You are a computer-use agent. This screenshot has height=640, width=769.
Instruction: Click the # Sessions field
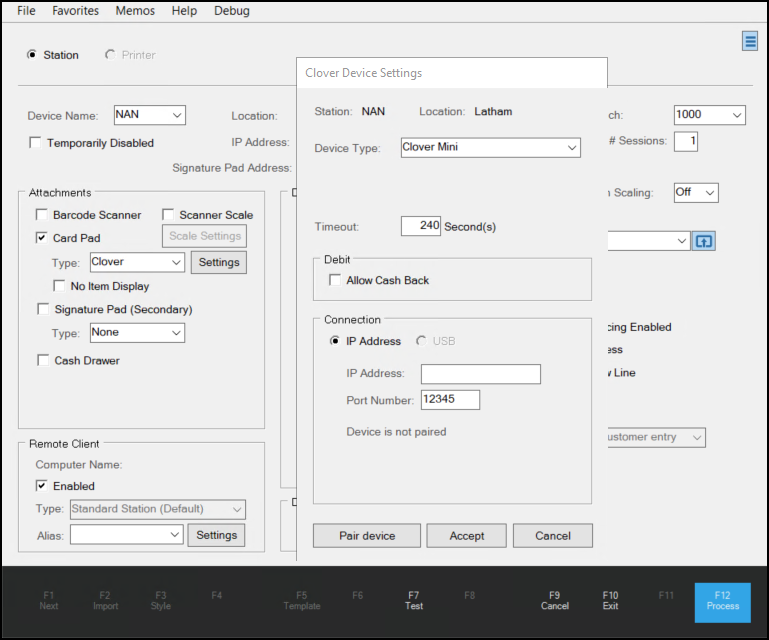tap(686, 142)
